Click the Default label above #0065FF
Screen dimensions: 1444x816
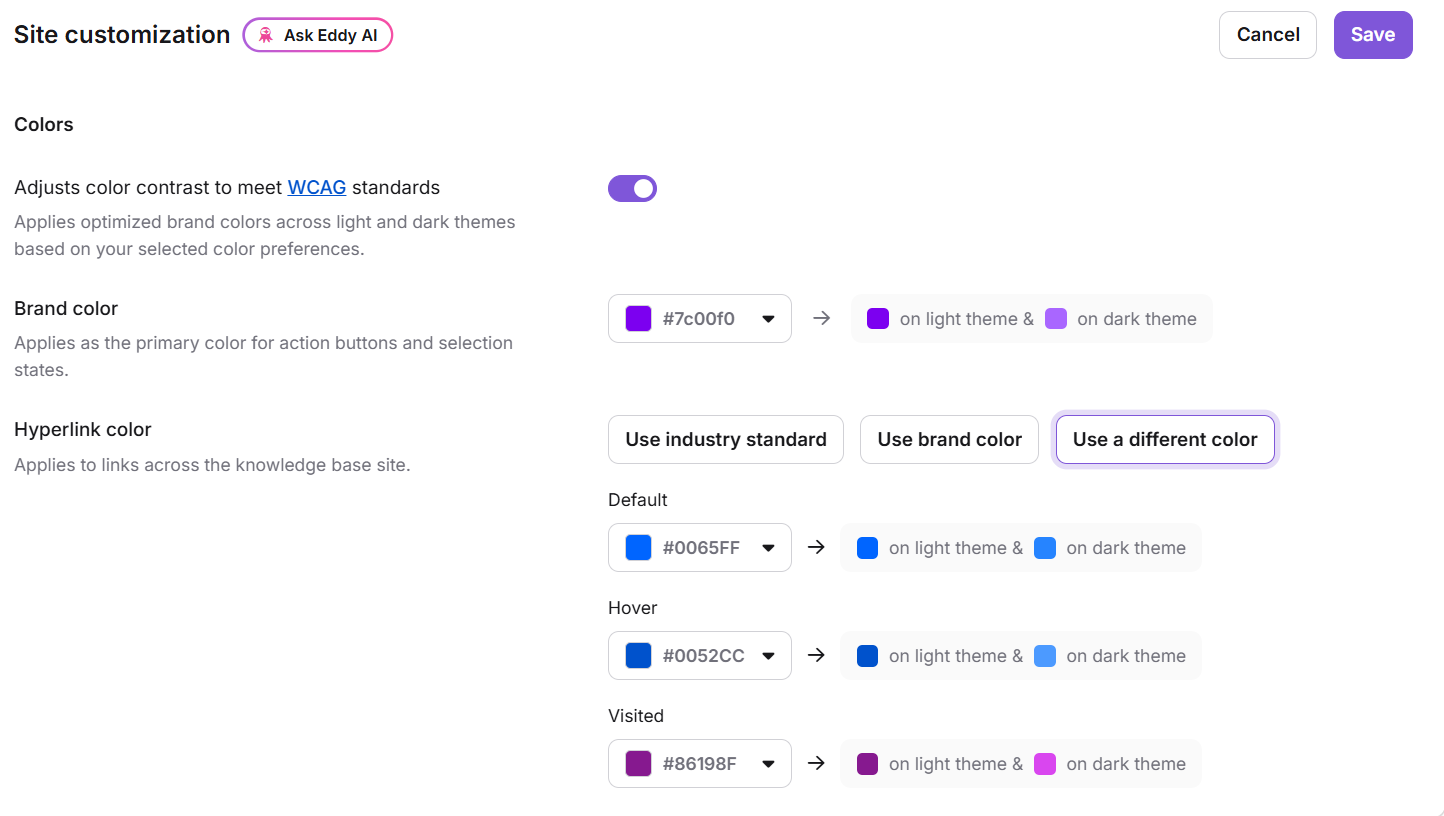click(638, 500)
